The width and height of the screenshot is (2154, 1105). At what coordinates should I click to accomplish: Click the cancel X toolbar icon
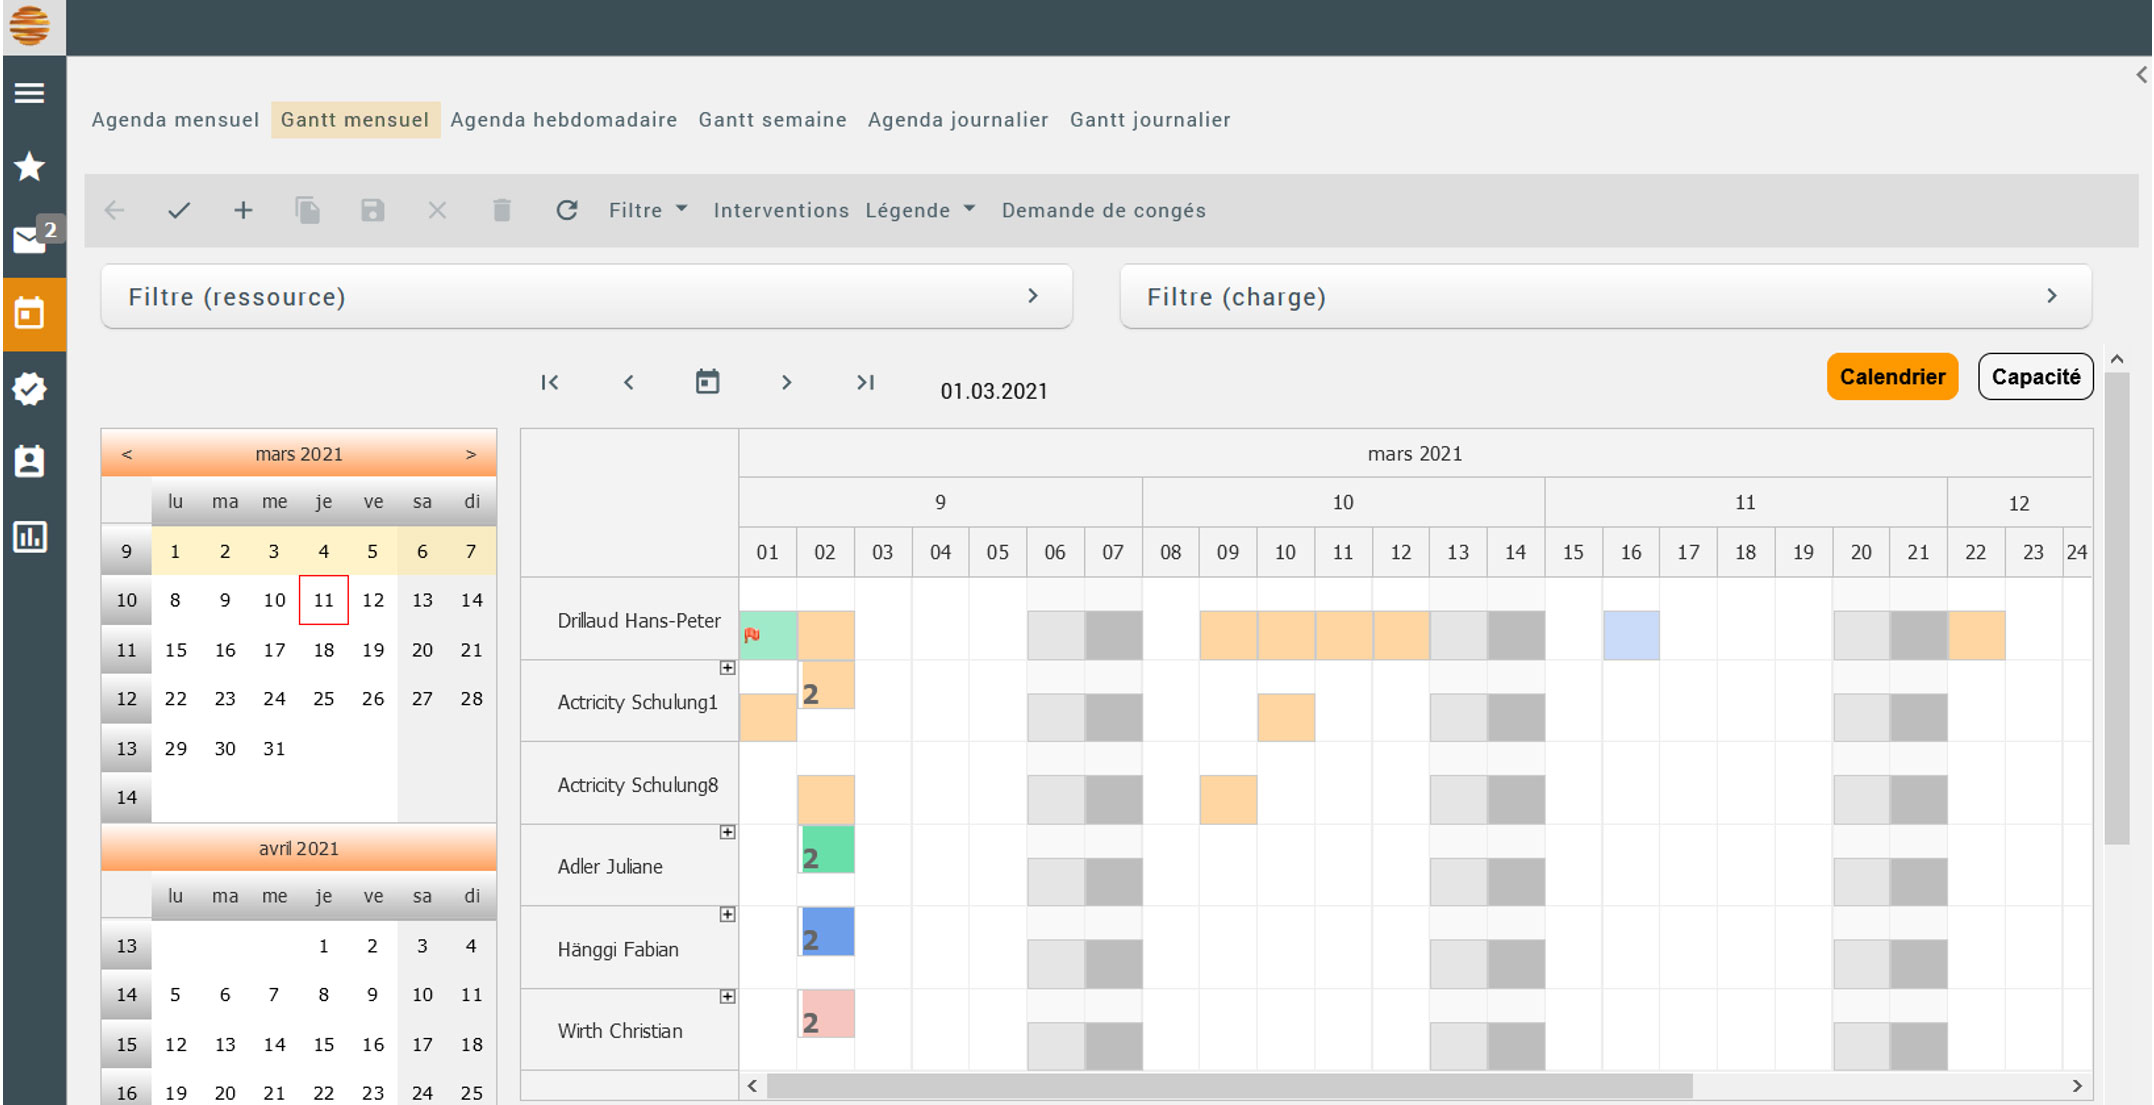(x=437, y=210)
